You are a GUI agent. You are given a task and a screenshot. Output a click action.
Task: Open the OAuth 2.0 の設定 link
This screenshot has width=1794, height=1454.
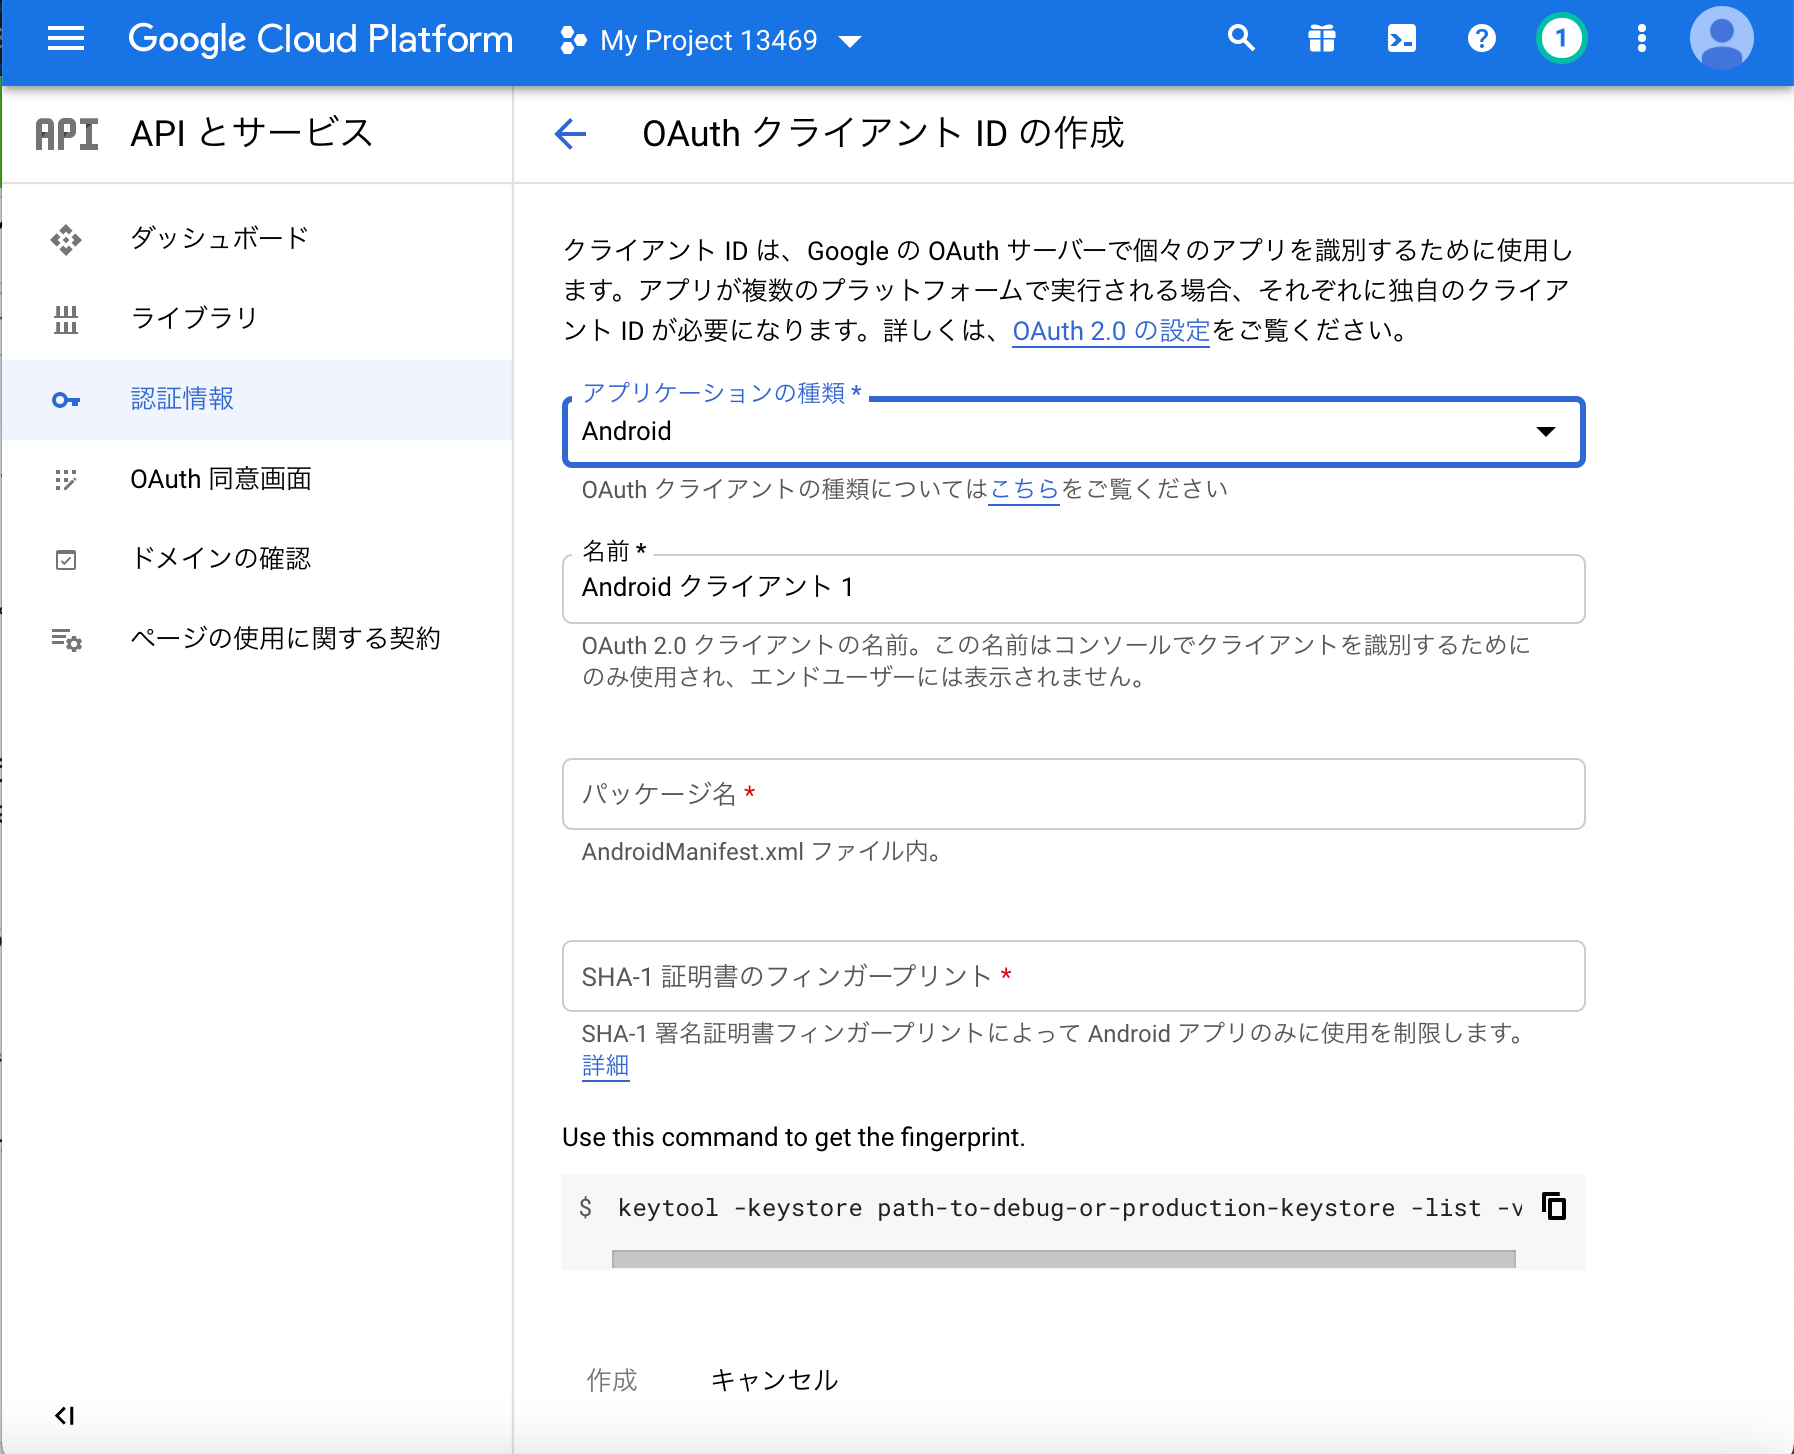(1110, 331)
